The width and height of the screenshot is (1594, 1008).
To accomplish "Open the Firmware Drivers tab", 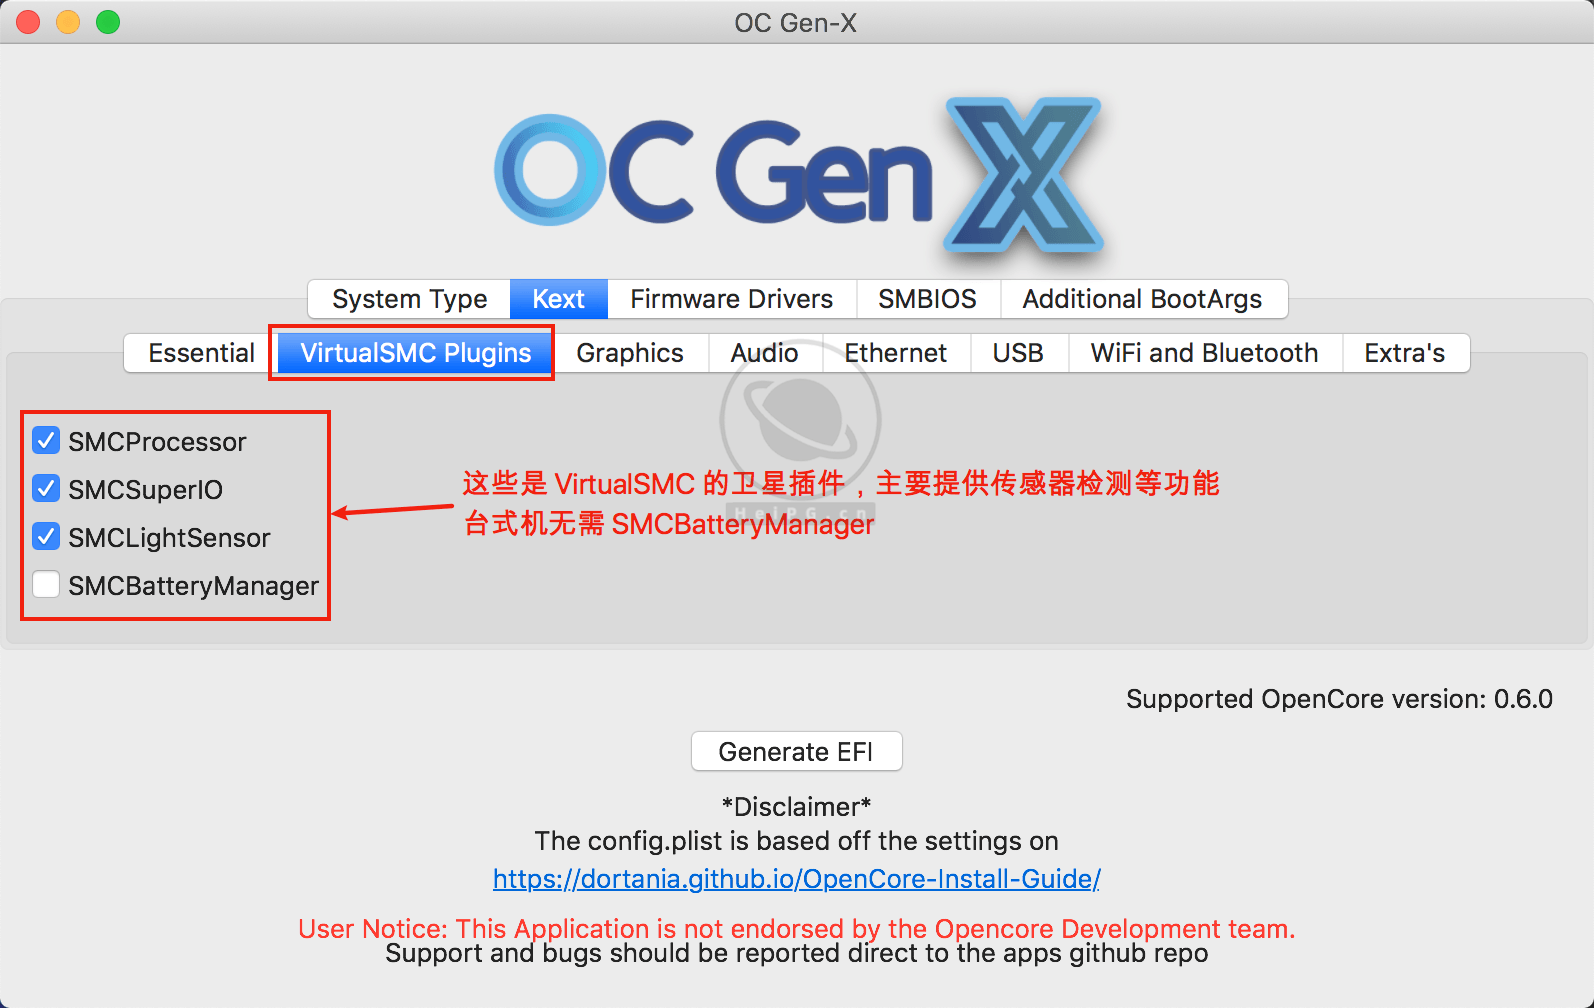I will pos(731,299).
